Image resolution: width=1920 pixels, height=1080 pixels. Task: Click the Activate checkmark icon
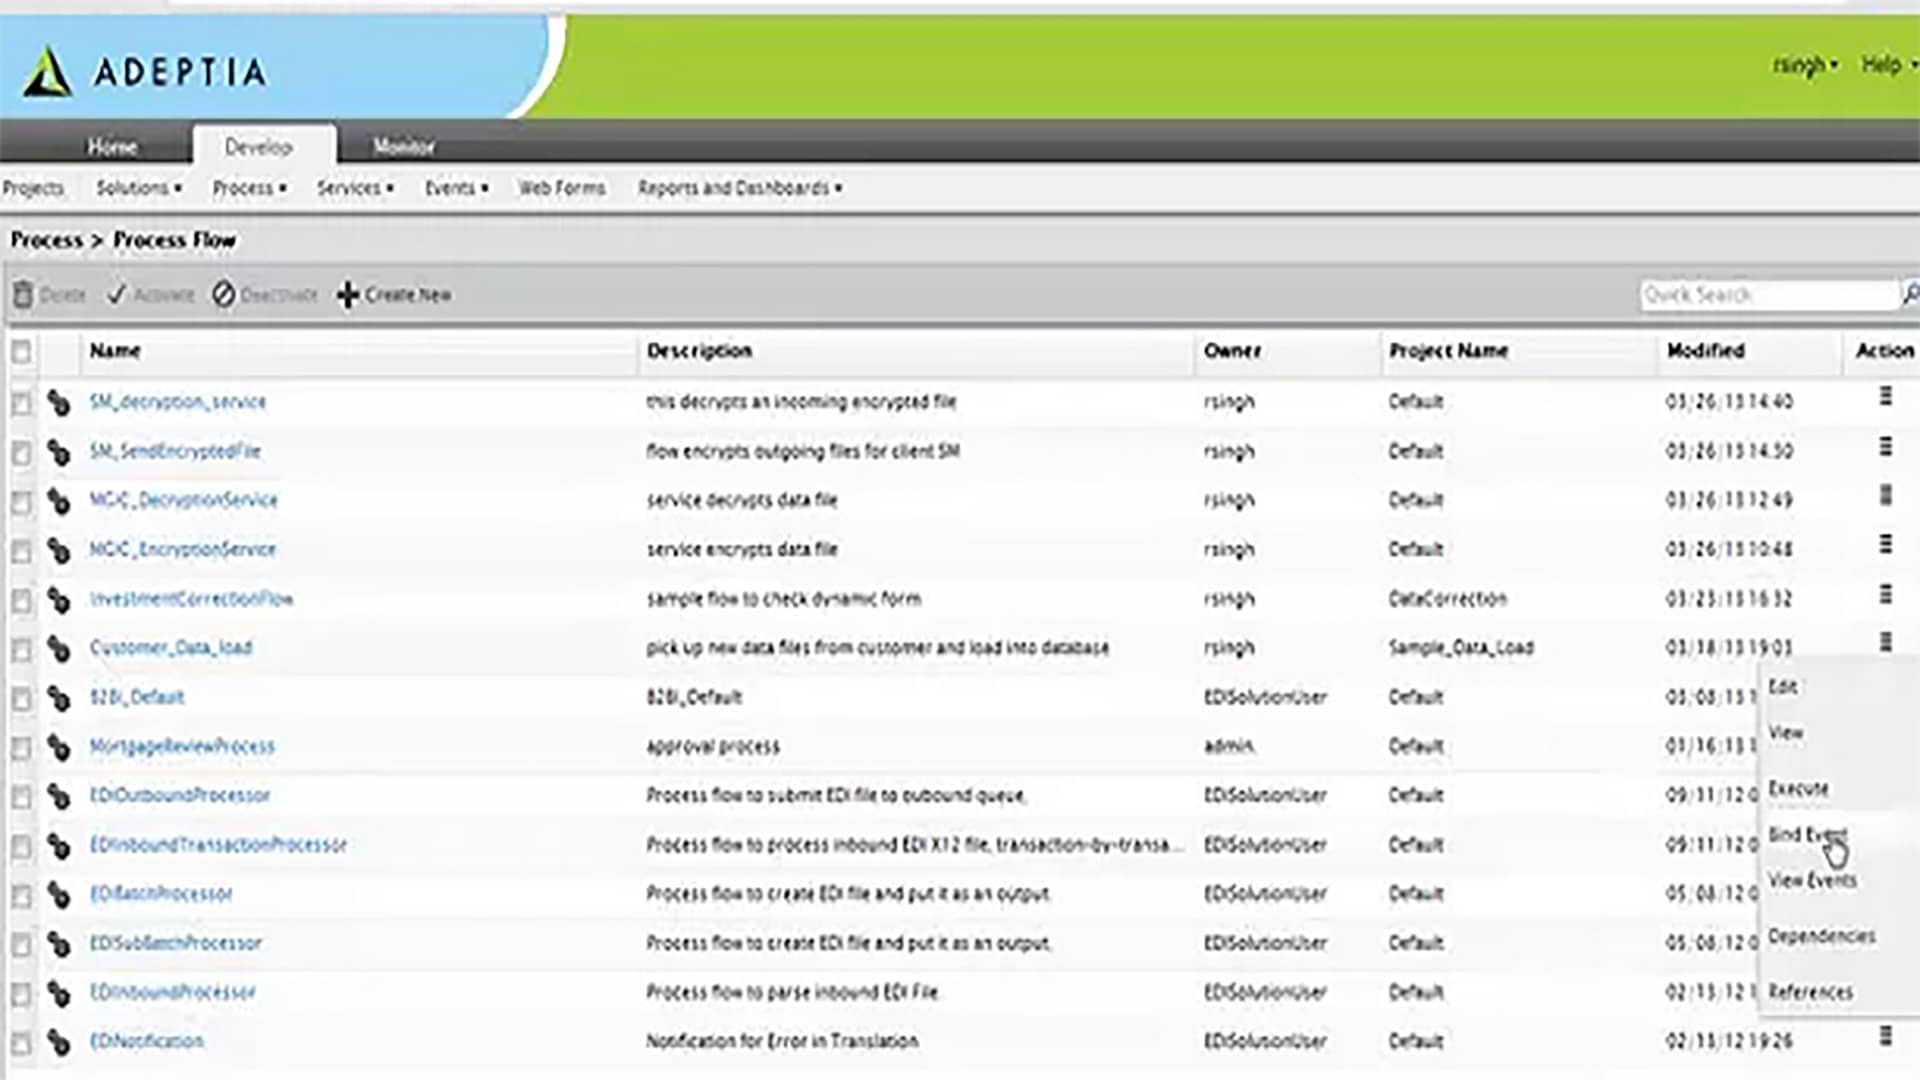[x=117, y=295]
